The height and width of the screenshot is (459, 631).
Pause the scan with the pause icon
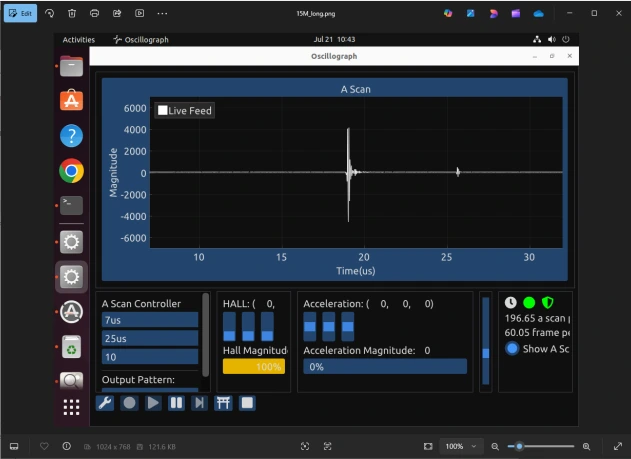pyautogui.click(x=176, y=402)
